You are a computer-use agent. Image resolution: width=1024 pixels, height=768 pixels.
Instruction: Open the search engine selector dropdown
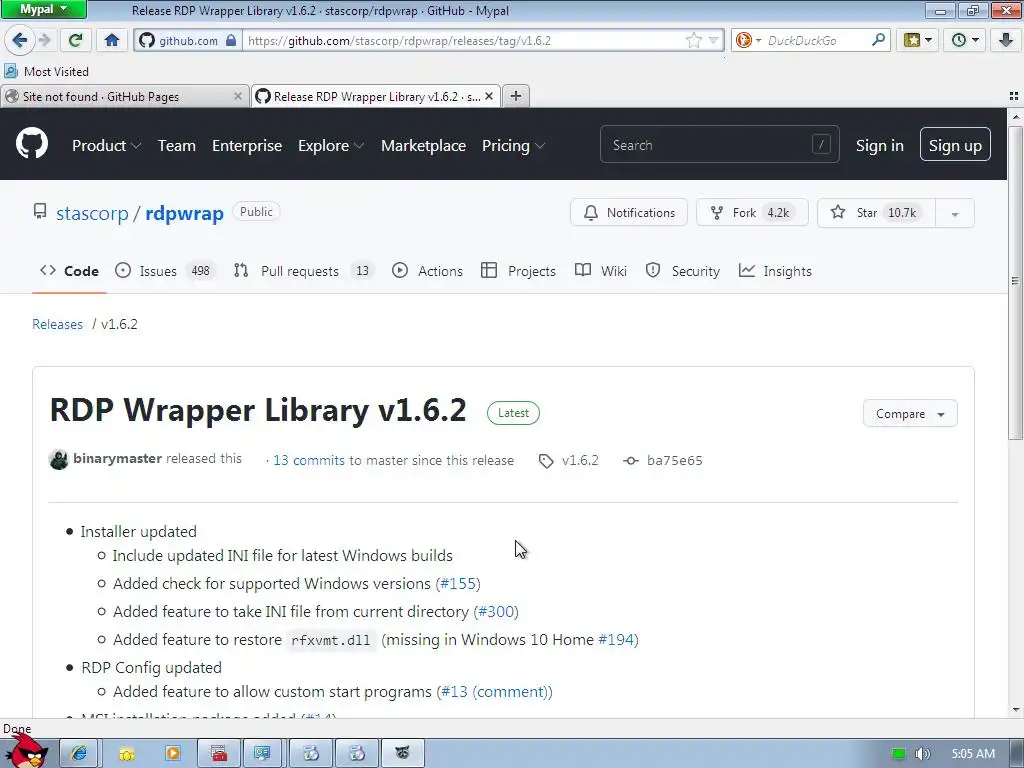748,40
